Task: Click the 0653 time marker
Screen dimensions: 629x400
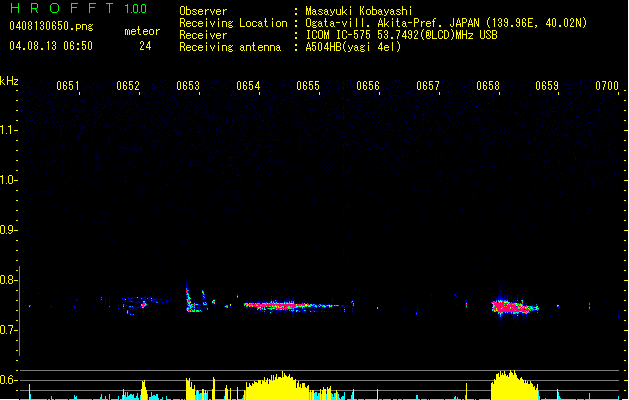Action: point(188,86)
